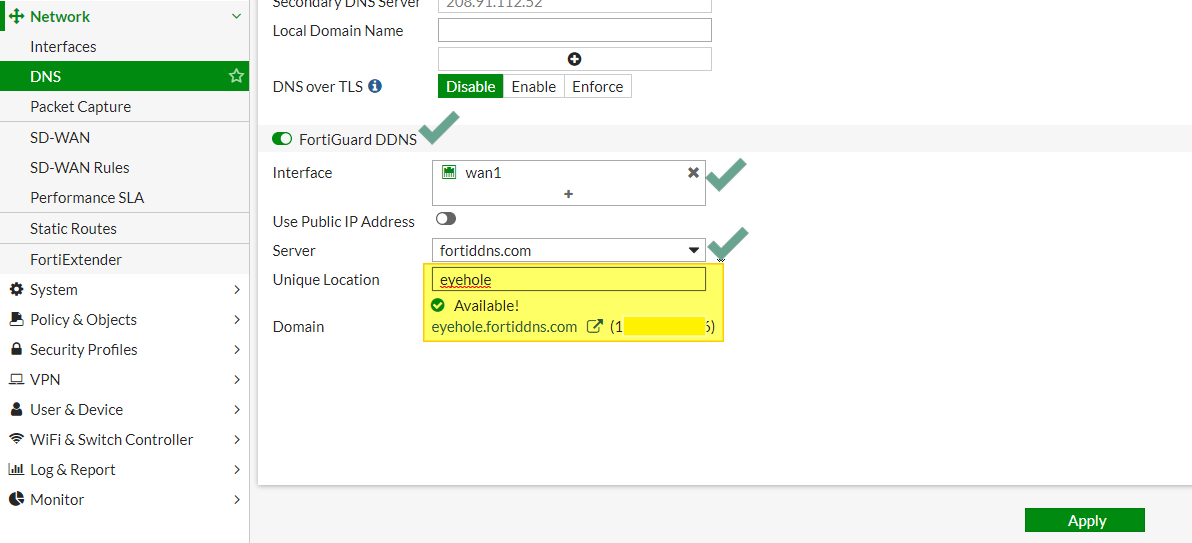This screenshot has width=1192, height=543.
Task: Click the "DNS over TLS" label
Action: [x=318, y=86]
